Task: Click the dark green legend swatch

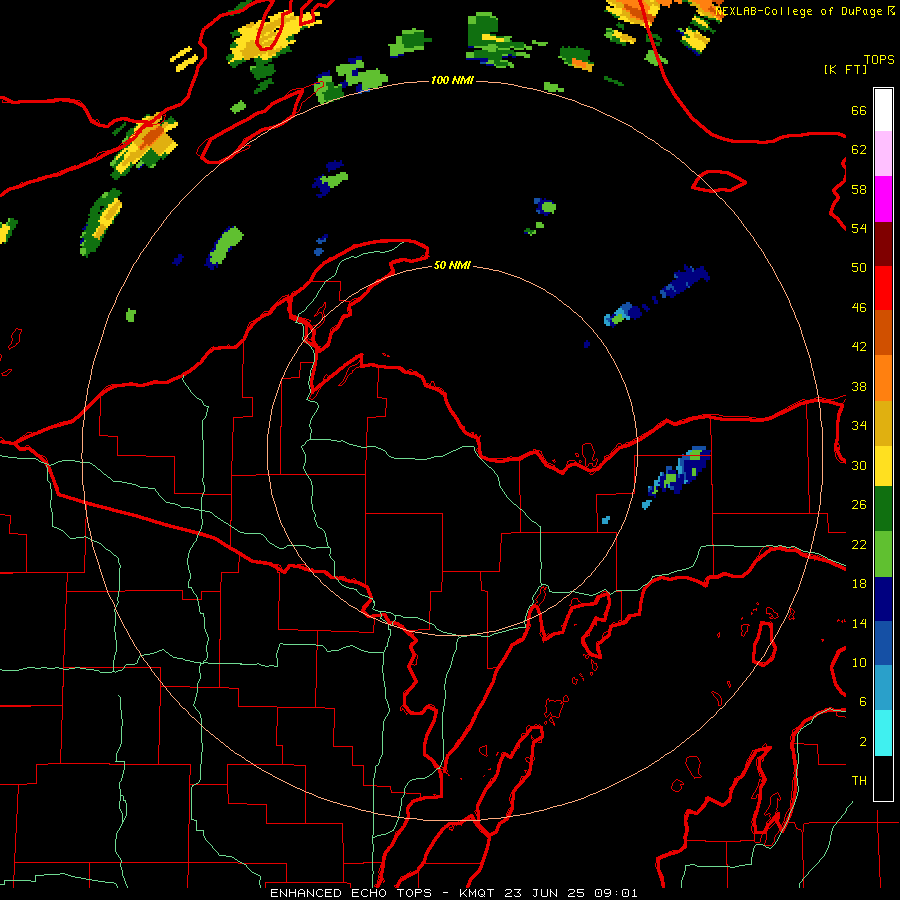Action: click(x=883, y=509)
